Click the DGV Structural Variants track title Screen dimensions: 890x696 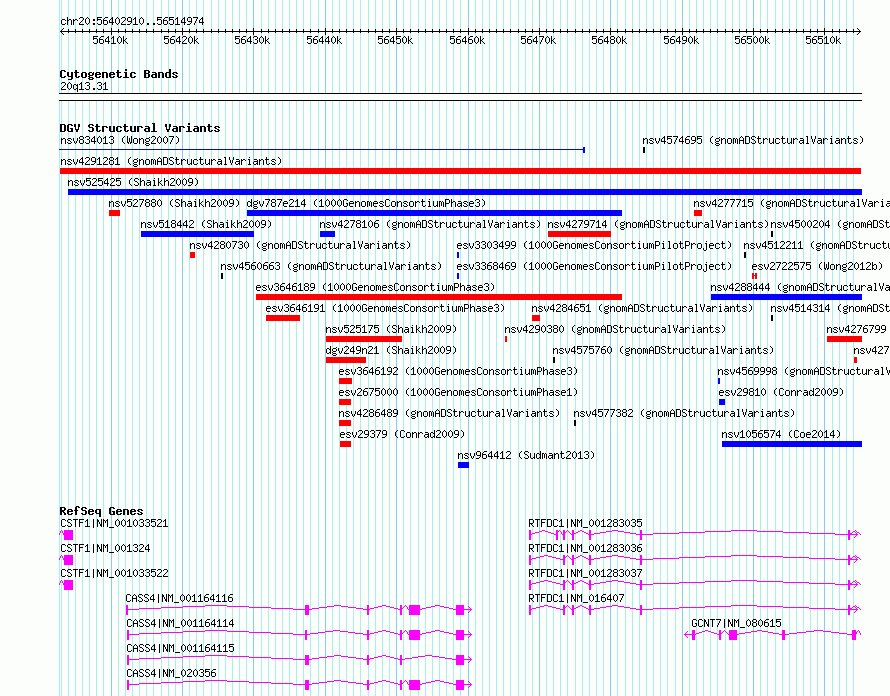tap(140, 128)
